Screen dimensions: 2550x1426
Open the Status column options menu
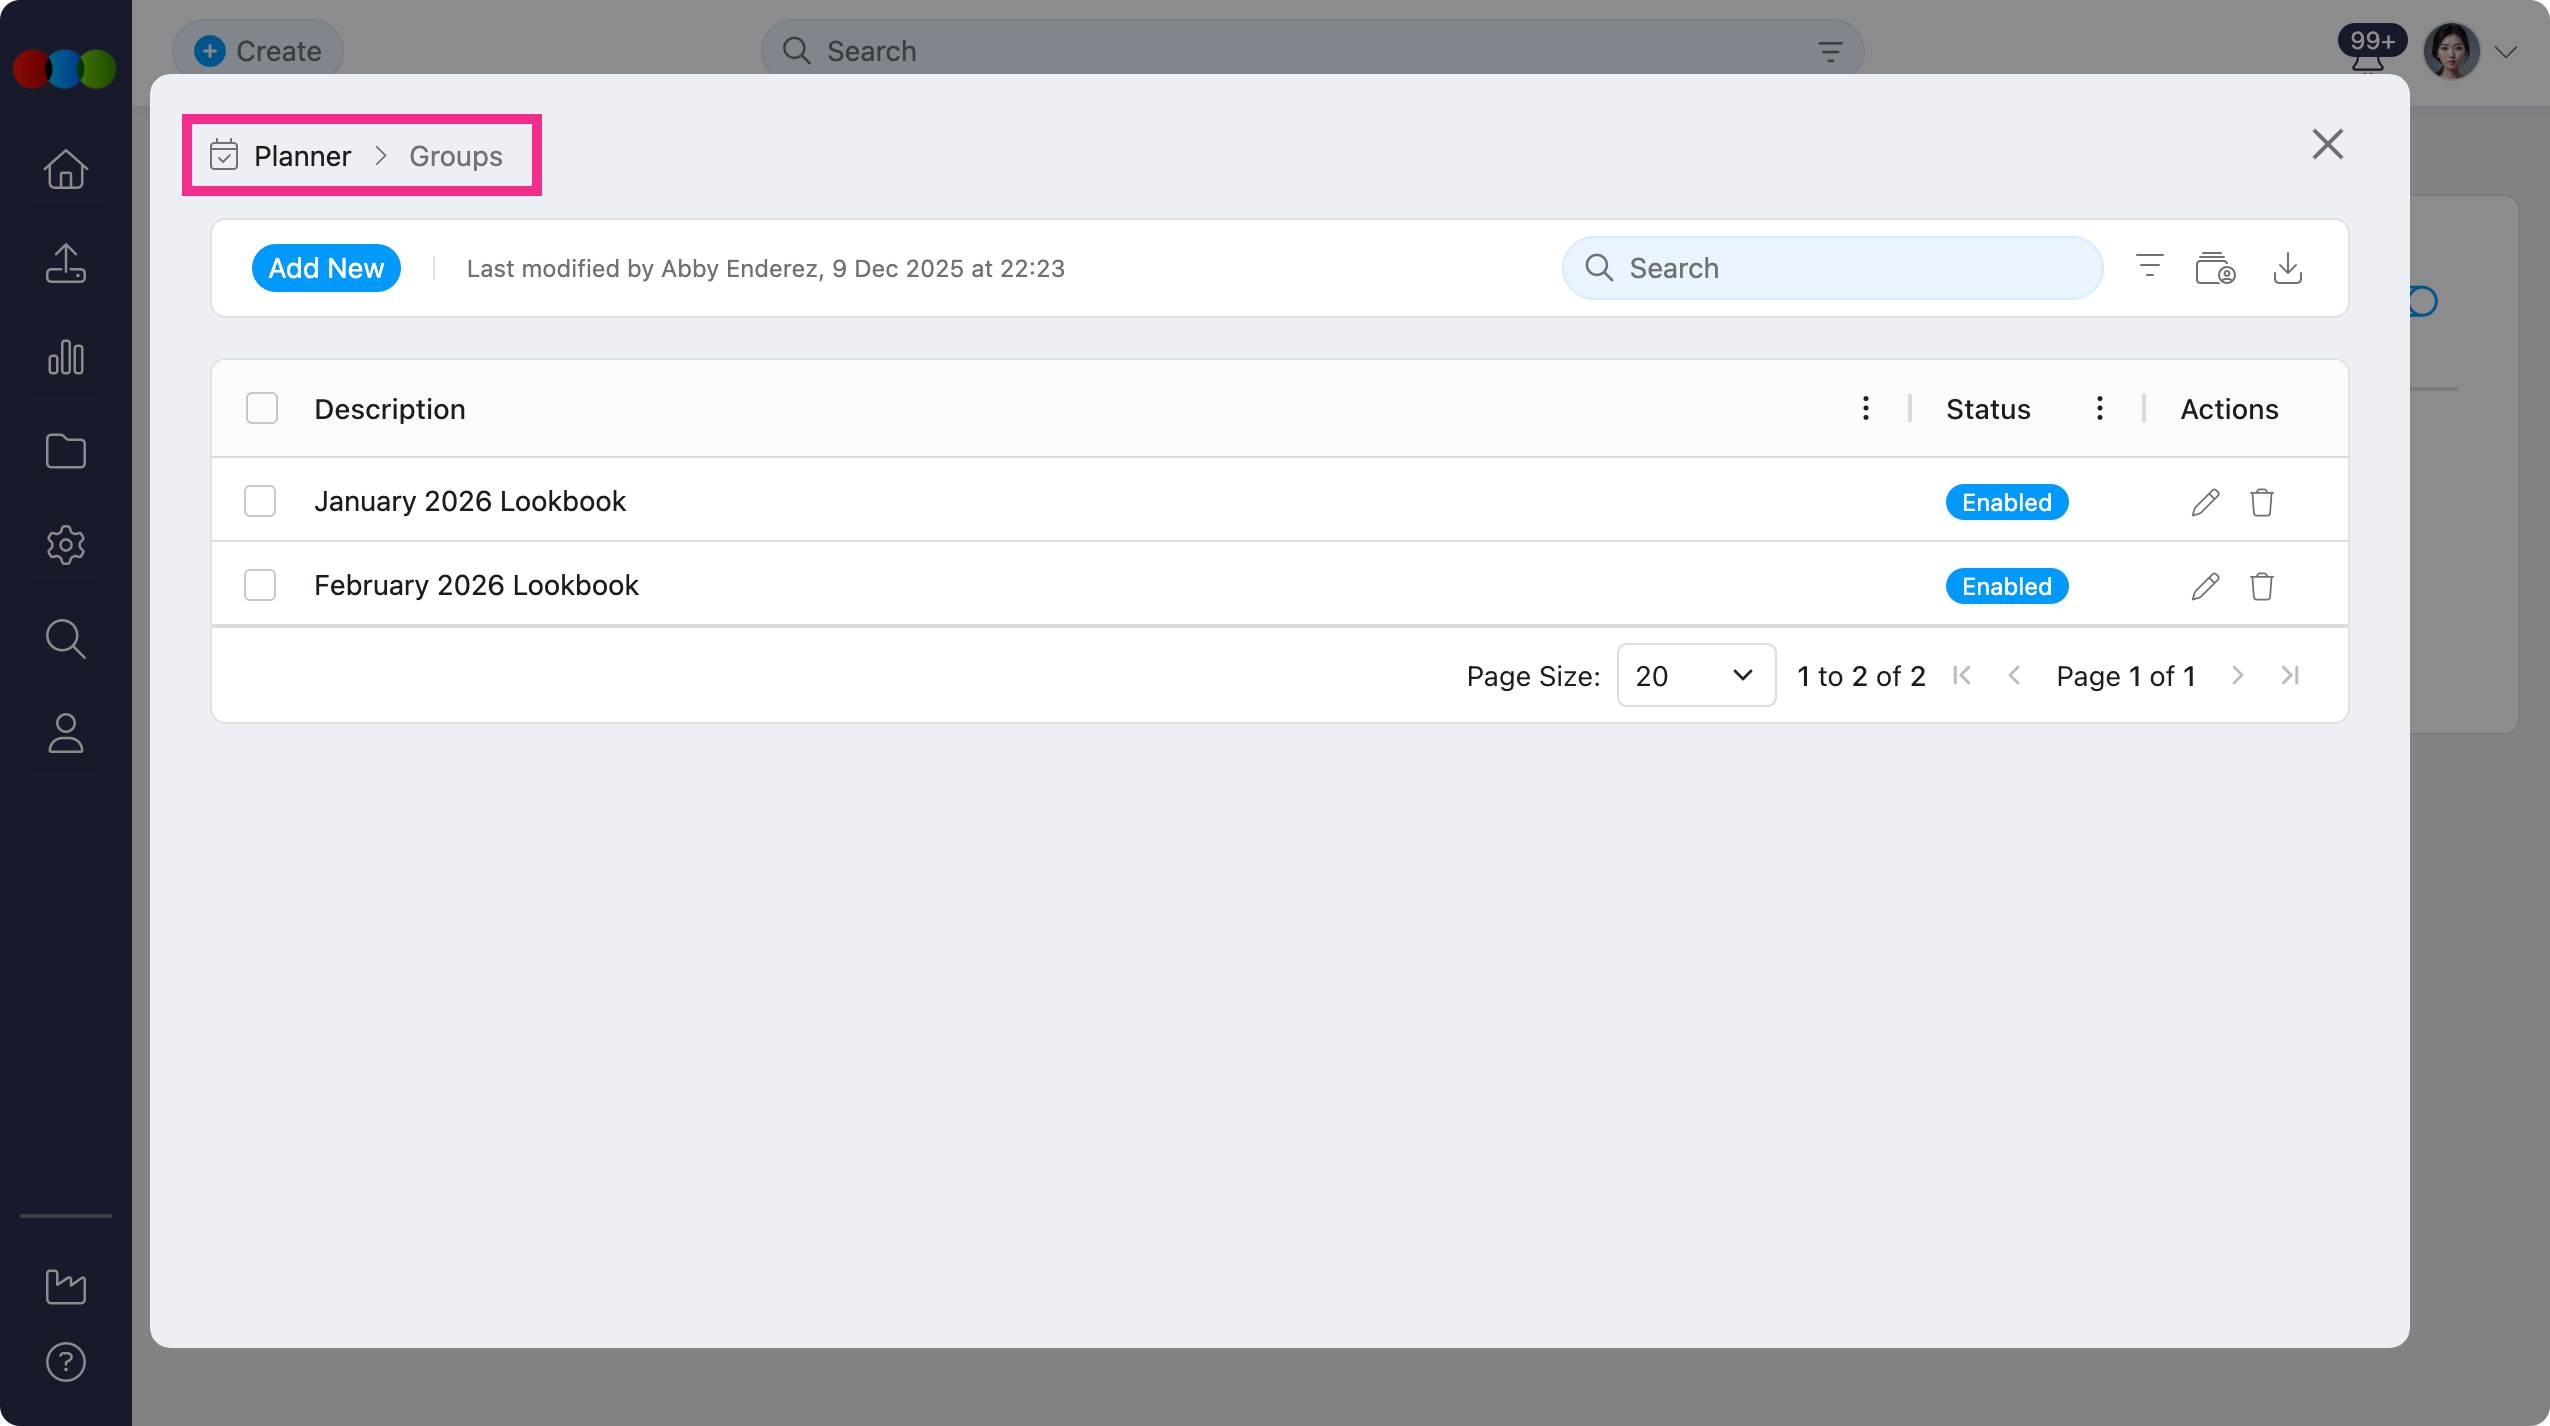click(x=2099, y=408)
